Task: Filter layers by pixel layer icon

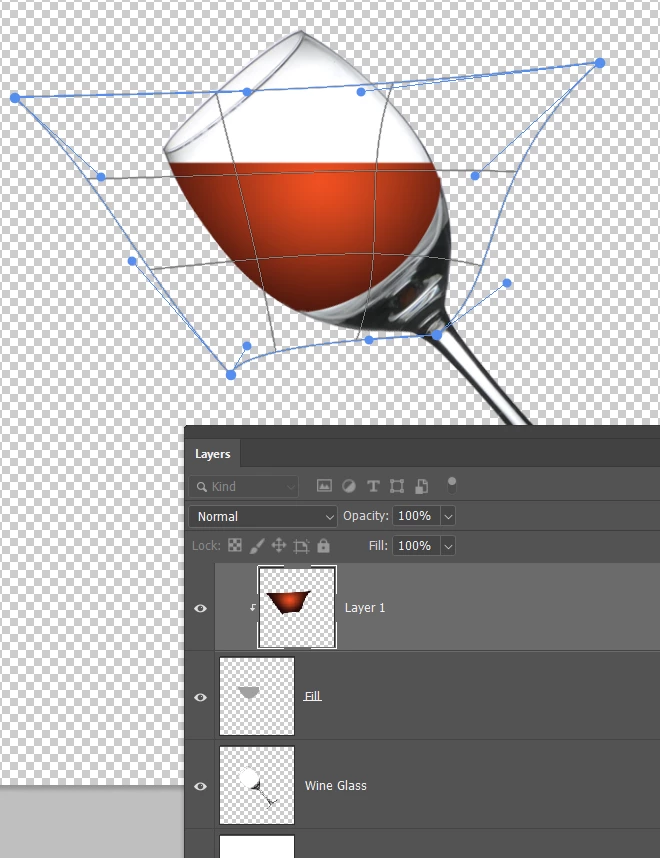Action: [324, 486]
